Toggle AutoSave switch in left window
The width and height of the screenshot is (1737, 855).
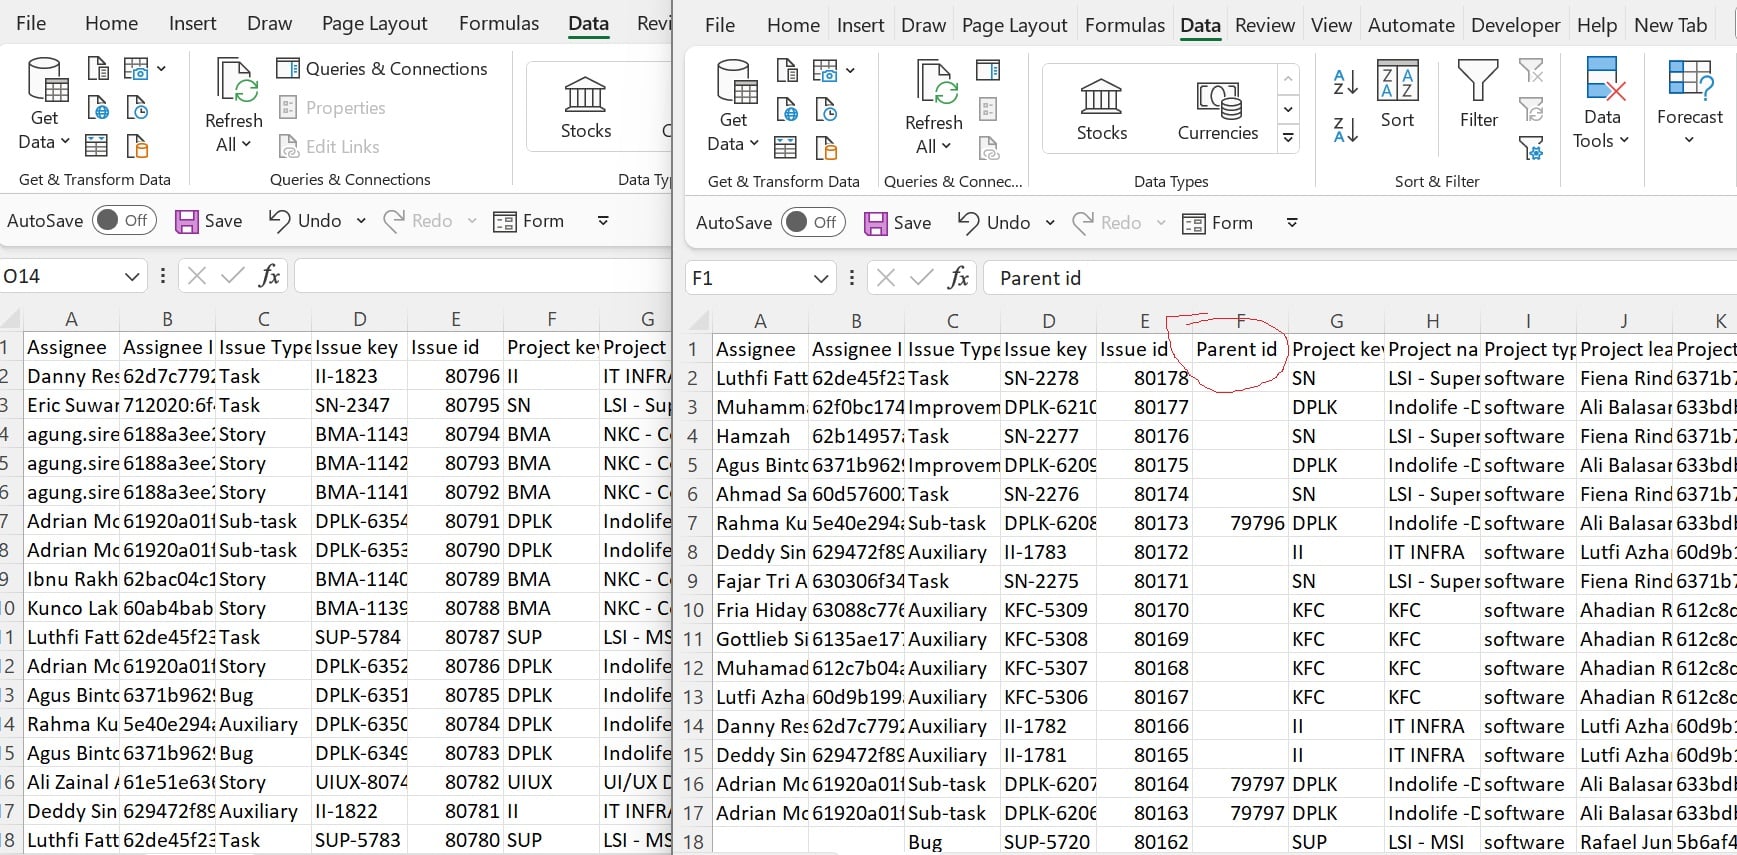(124, 220)
